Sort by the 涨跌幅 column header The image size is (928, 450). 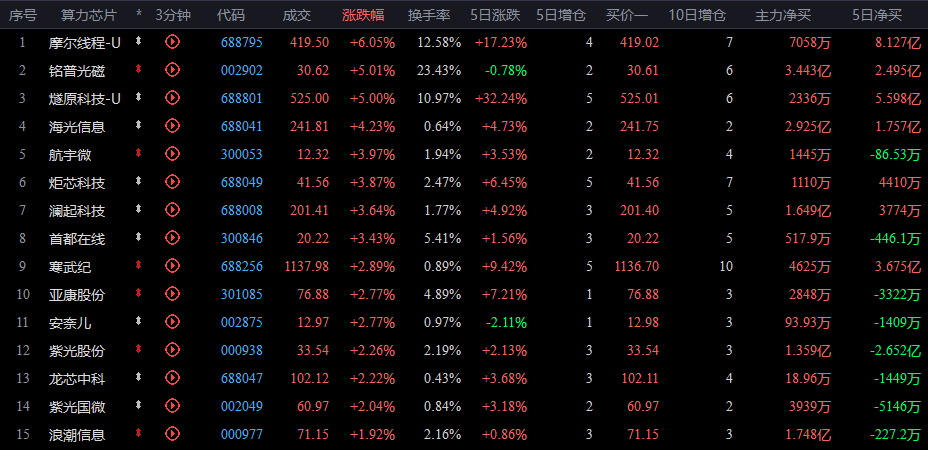(x=363, y=15)
